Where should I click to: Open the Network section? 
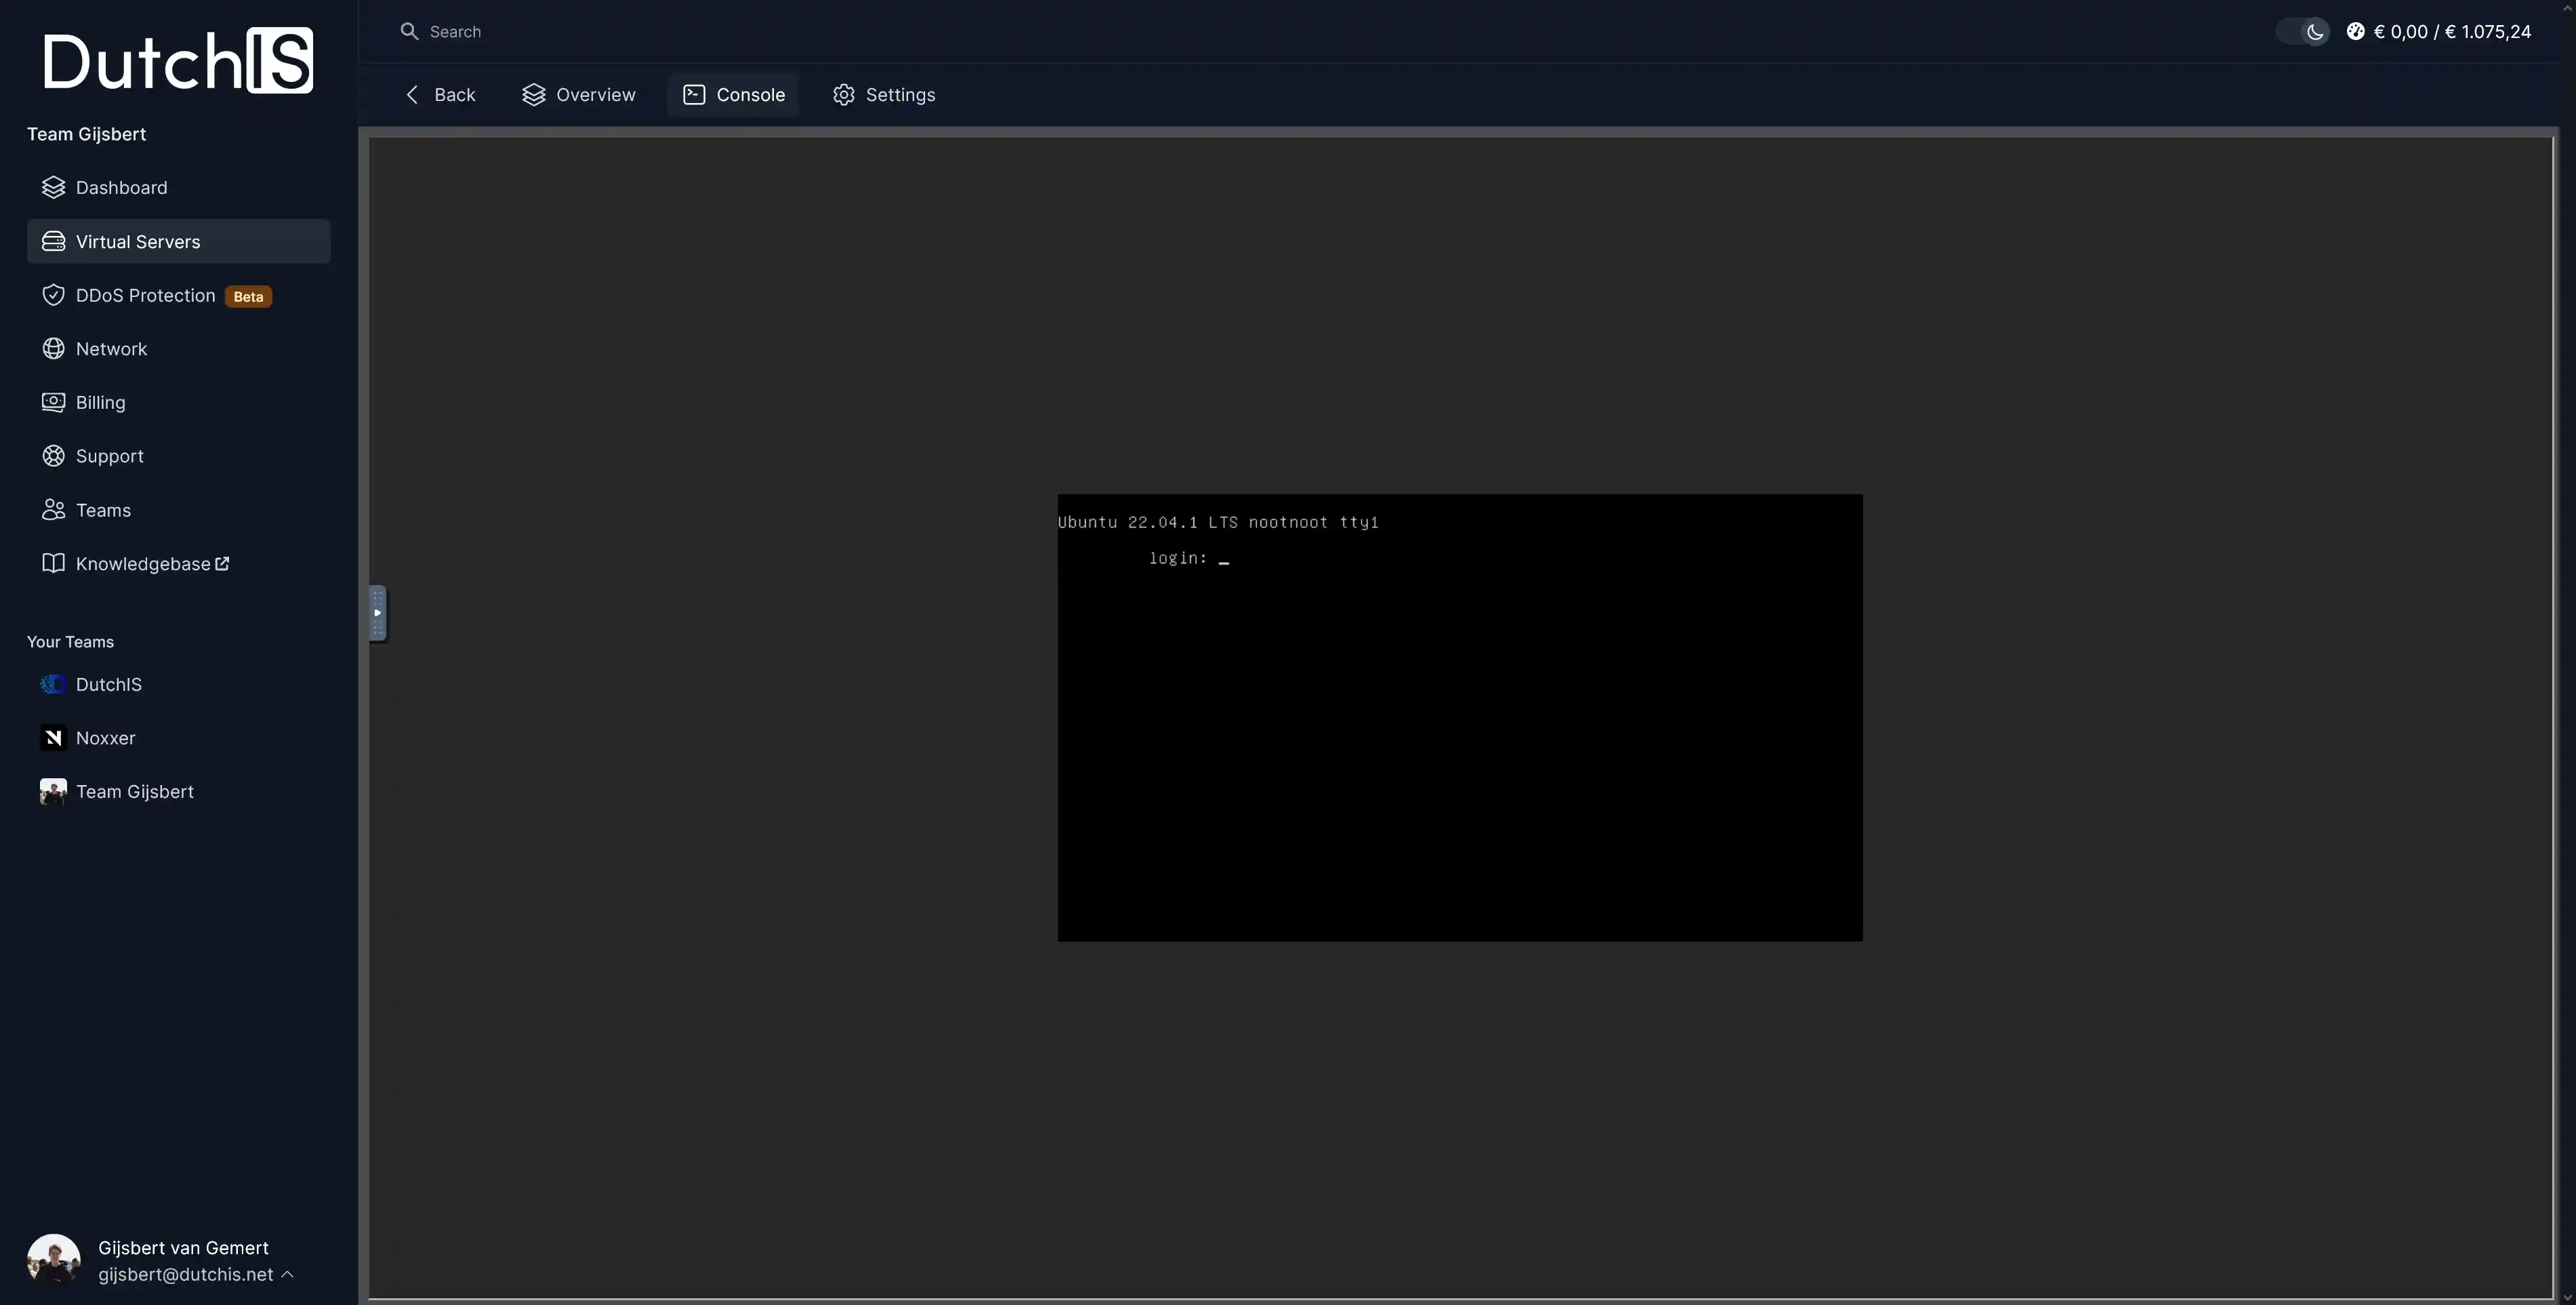coord(178,348)
